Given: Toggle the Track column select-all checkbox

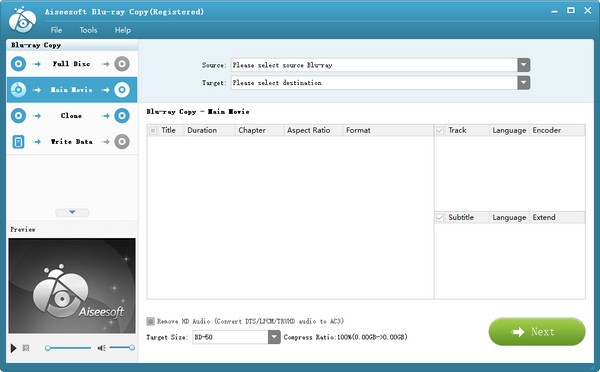Looking at the screenshot, I should pyautogui.click(x=440, y=131).
